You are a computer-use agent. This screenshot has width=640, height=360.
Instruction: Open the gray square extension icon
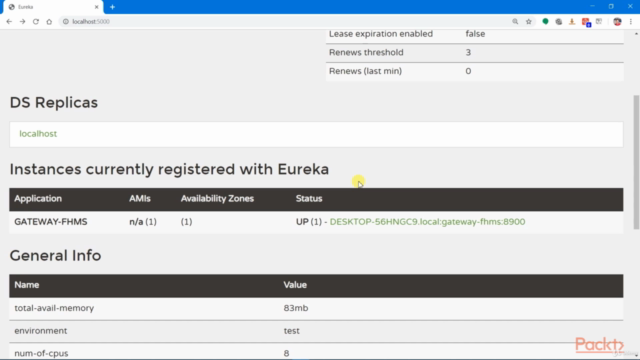(x=599, y=22)
